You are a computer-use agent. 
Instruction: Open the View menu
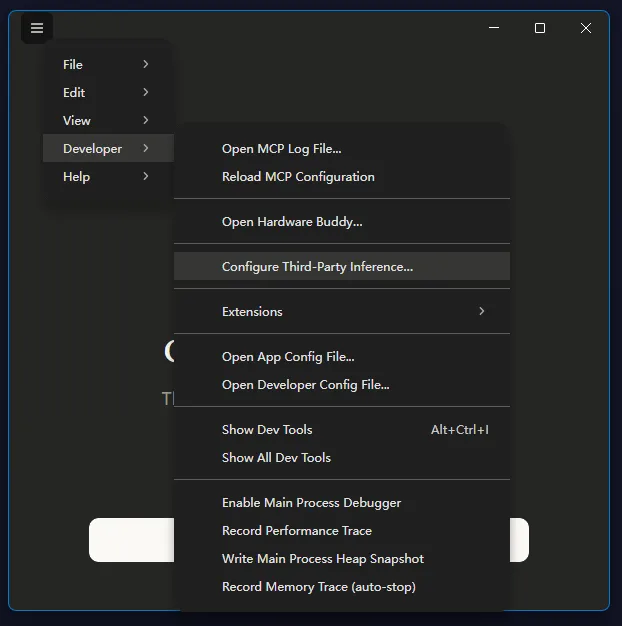108,120
